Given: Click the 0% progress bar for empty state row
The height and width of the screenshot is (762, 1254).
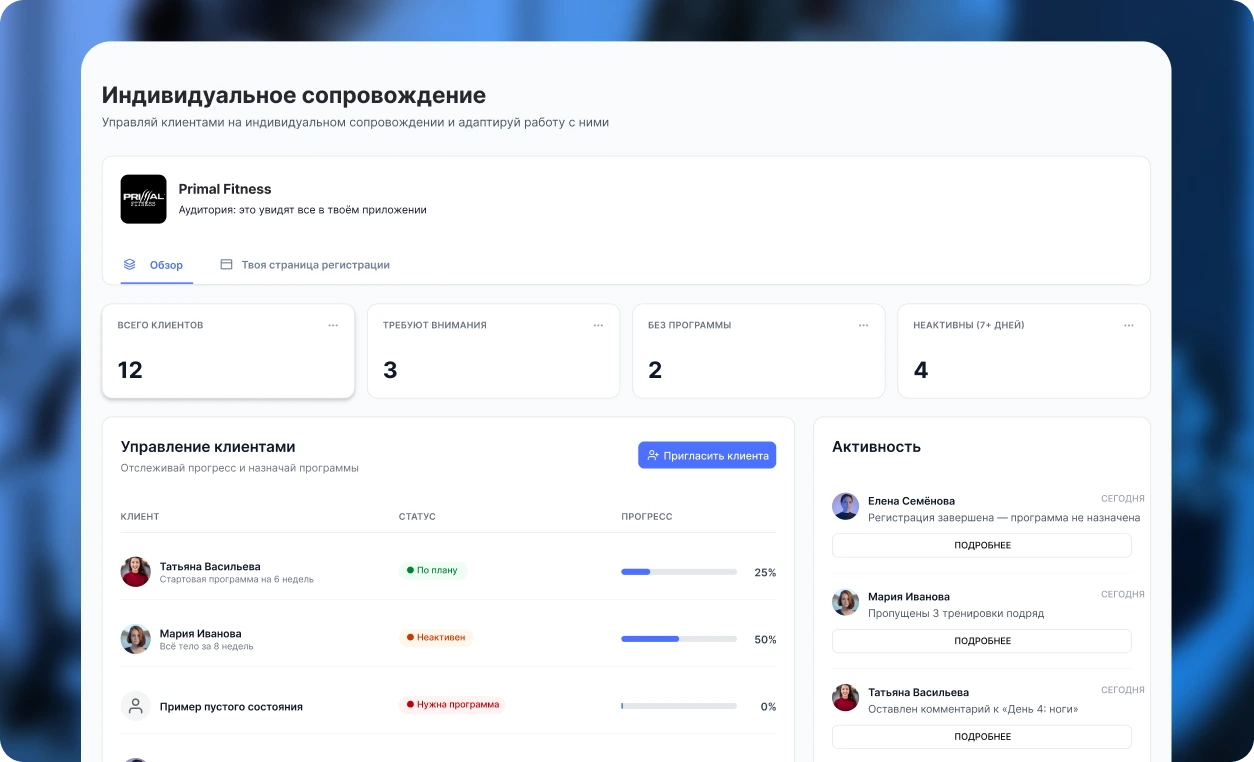Looking at the screenshot, I should click(x=679, y=706).
